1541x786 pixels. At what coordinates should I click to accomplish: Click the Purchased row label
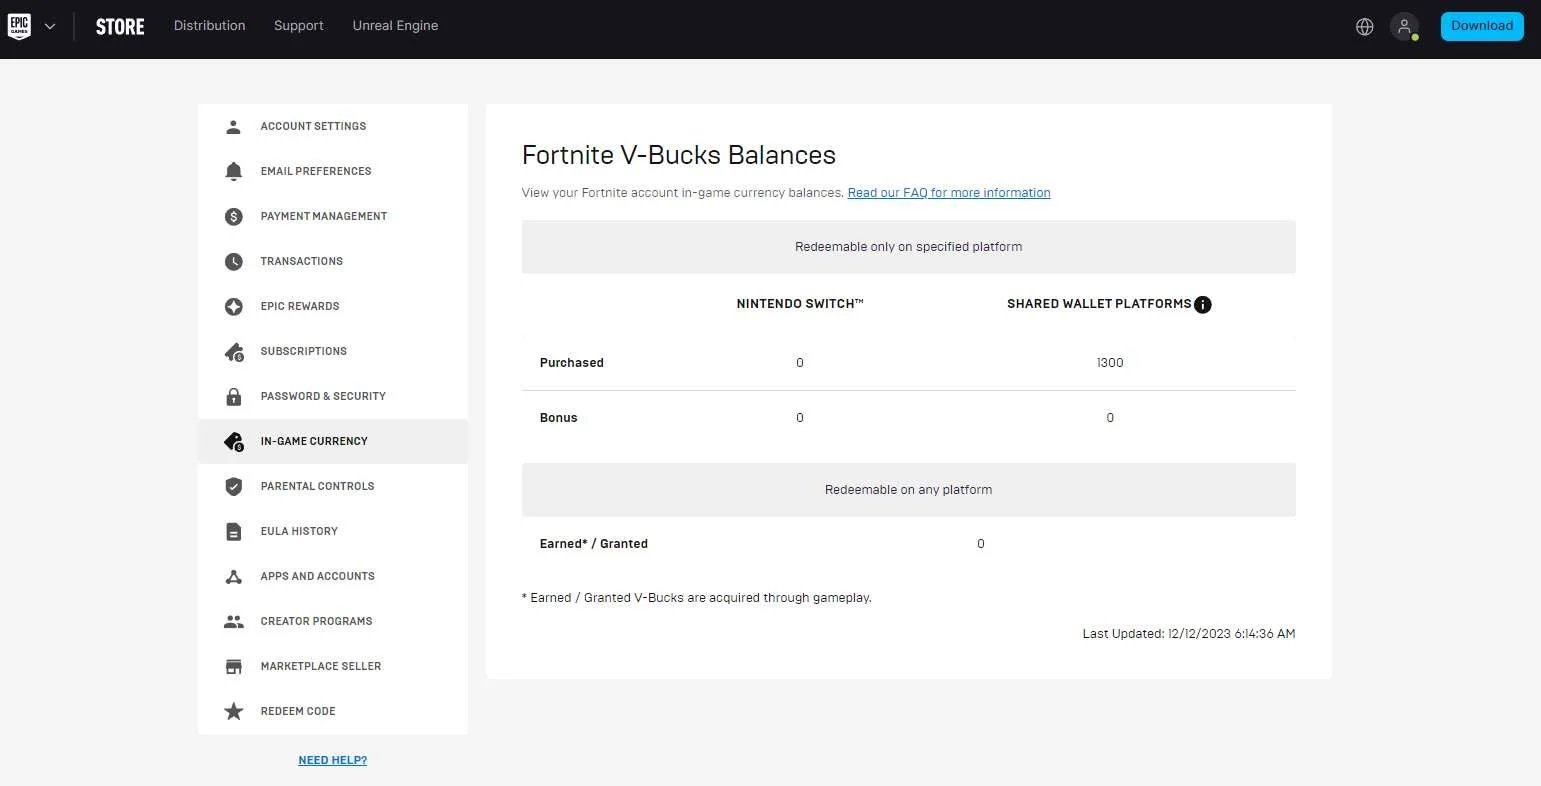[572, 363]
